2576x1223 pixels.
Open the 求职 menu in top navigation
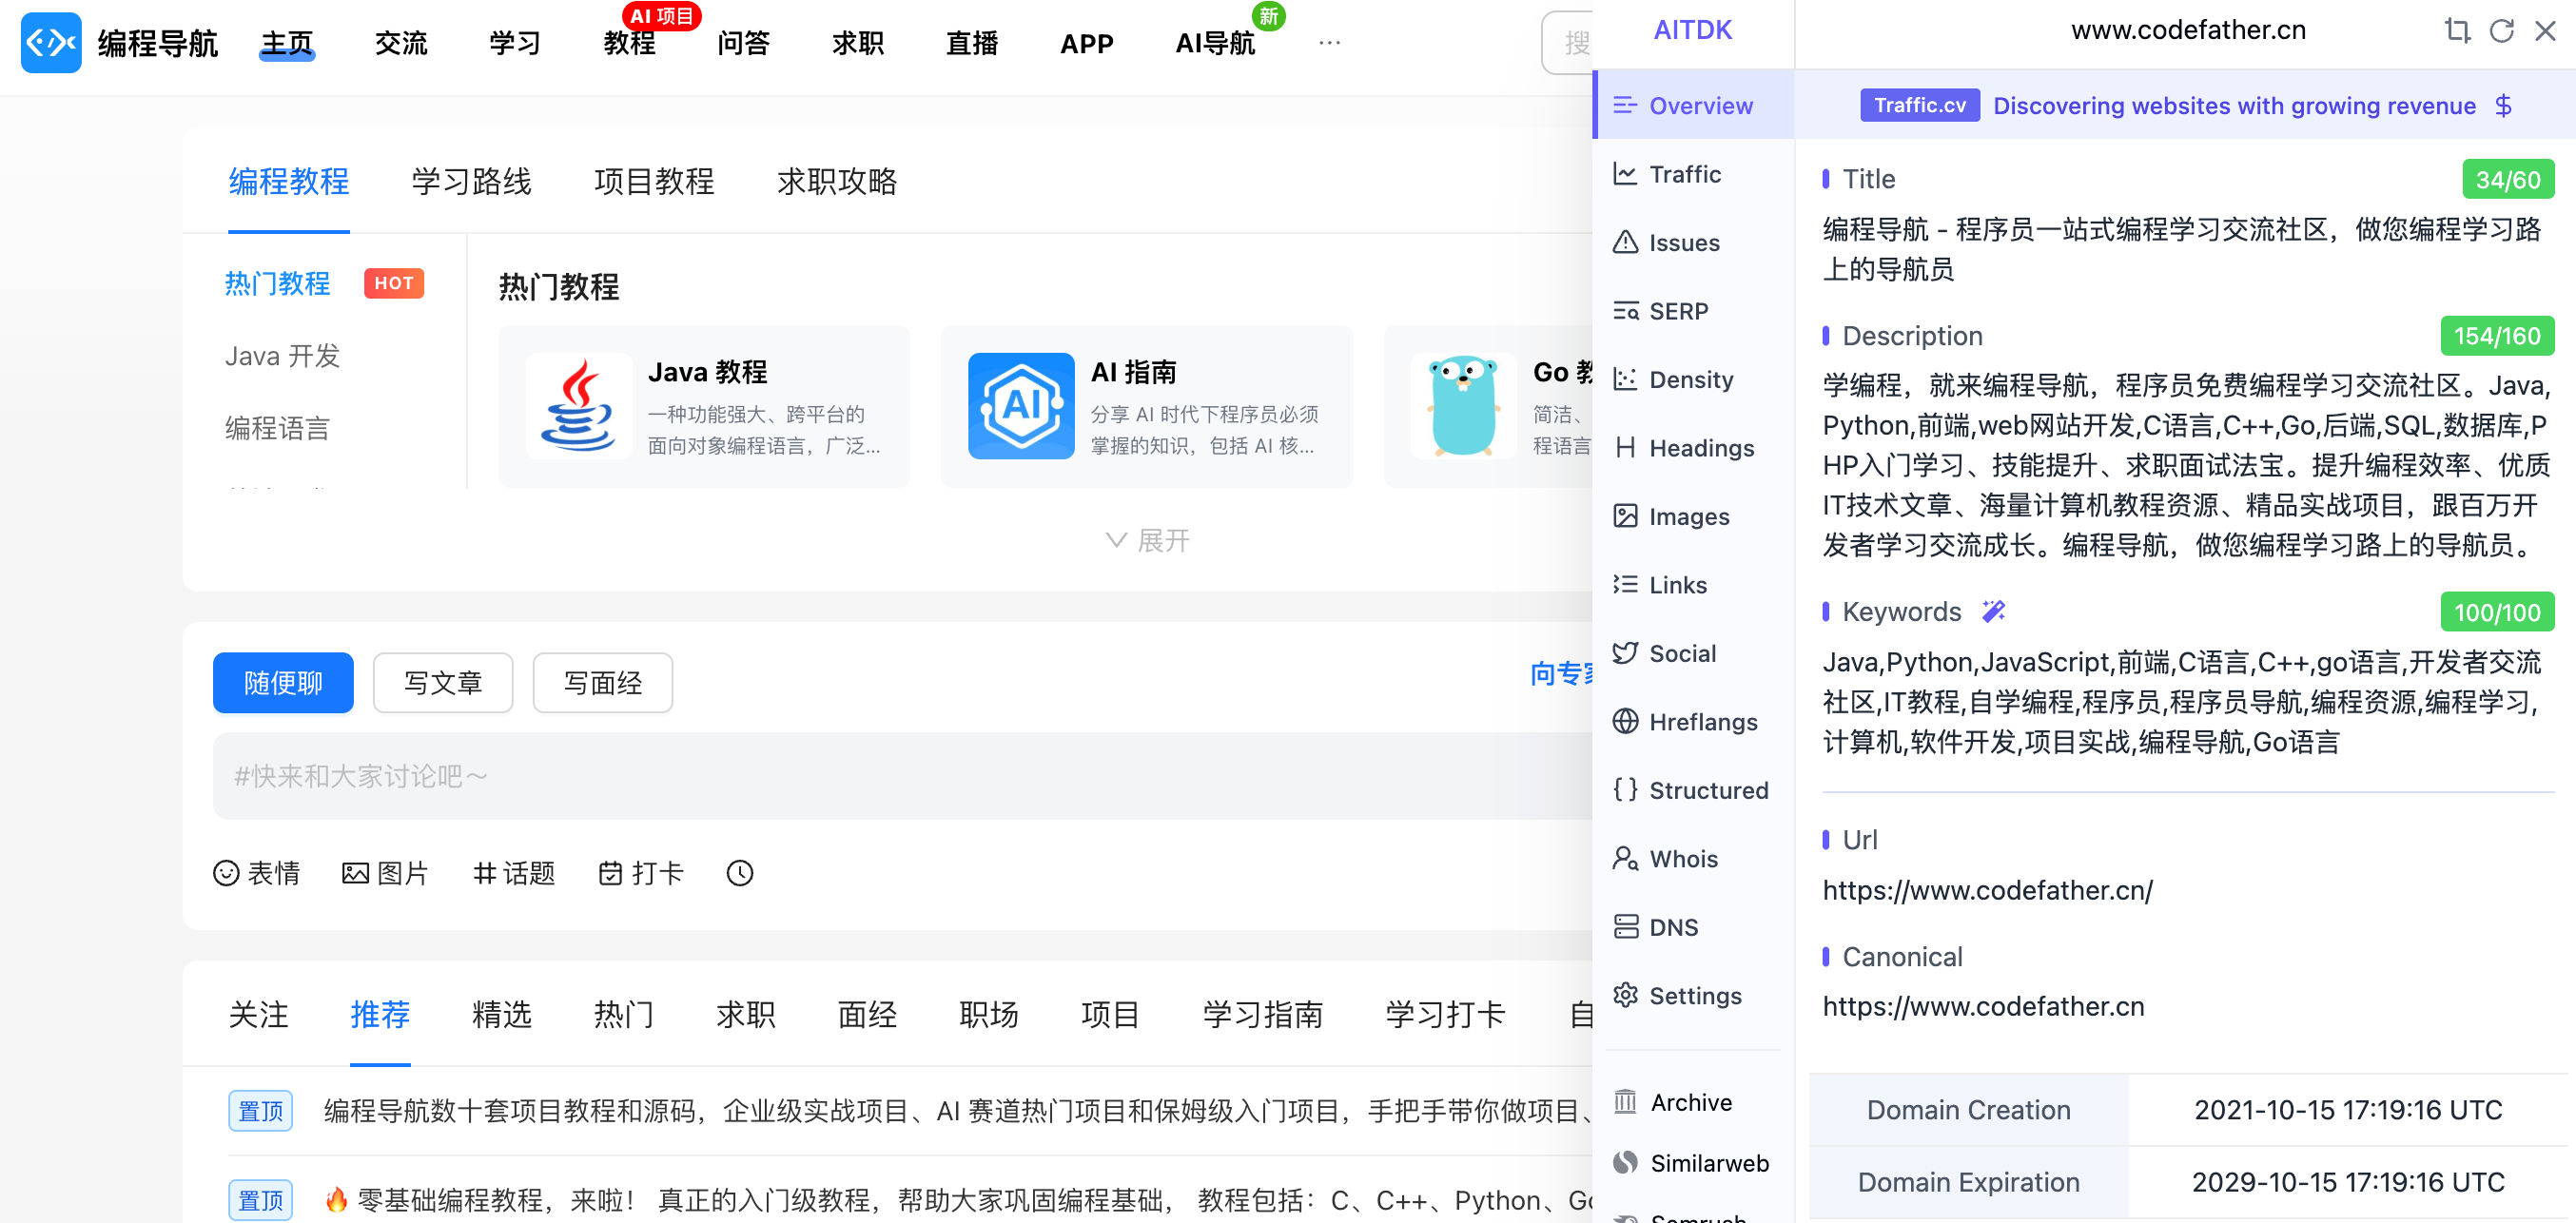pos(857,43)
